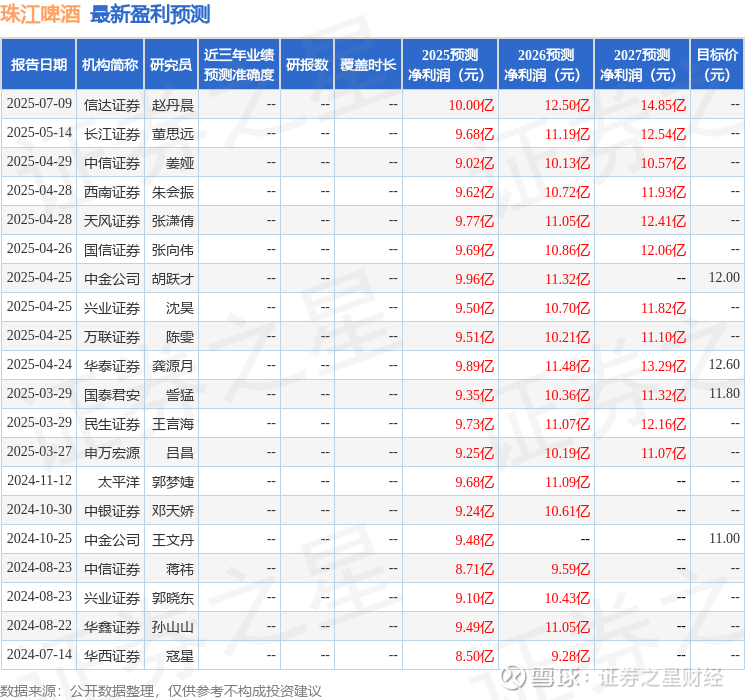Click the 最新盈利预测 heading
745x700 pixels.
click(x=150, y=14)
